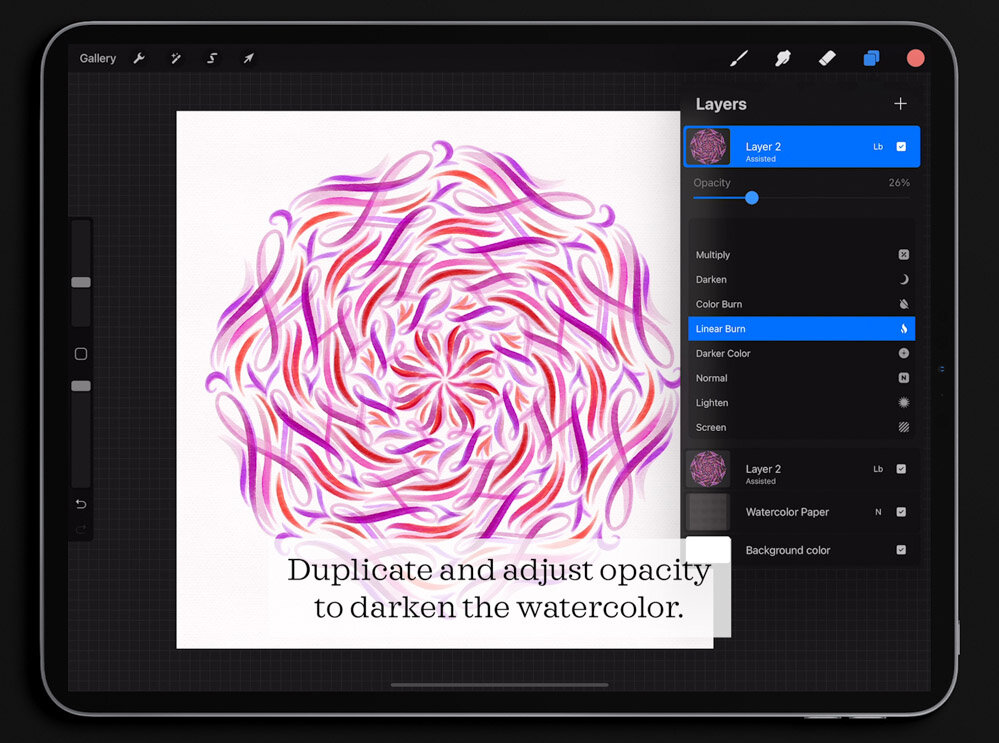Hide the top Layer 2
999x743 pixels.
(x=901, y=147)
